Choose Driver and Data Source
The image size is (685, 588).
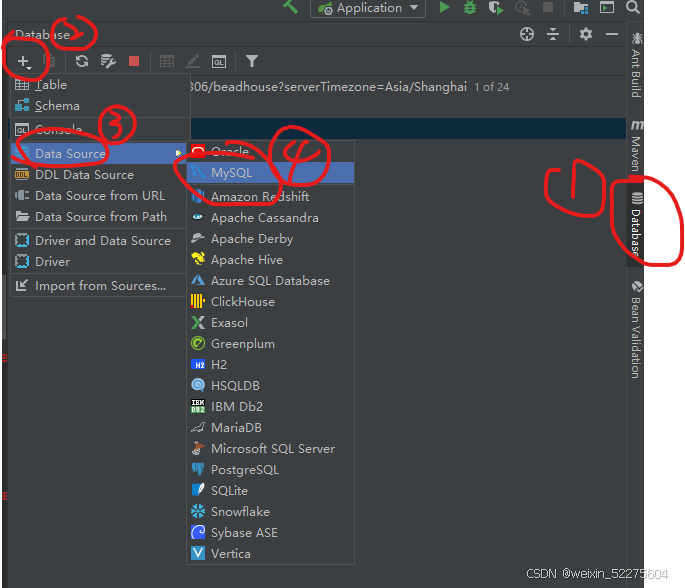[99, 241]
